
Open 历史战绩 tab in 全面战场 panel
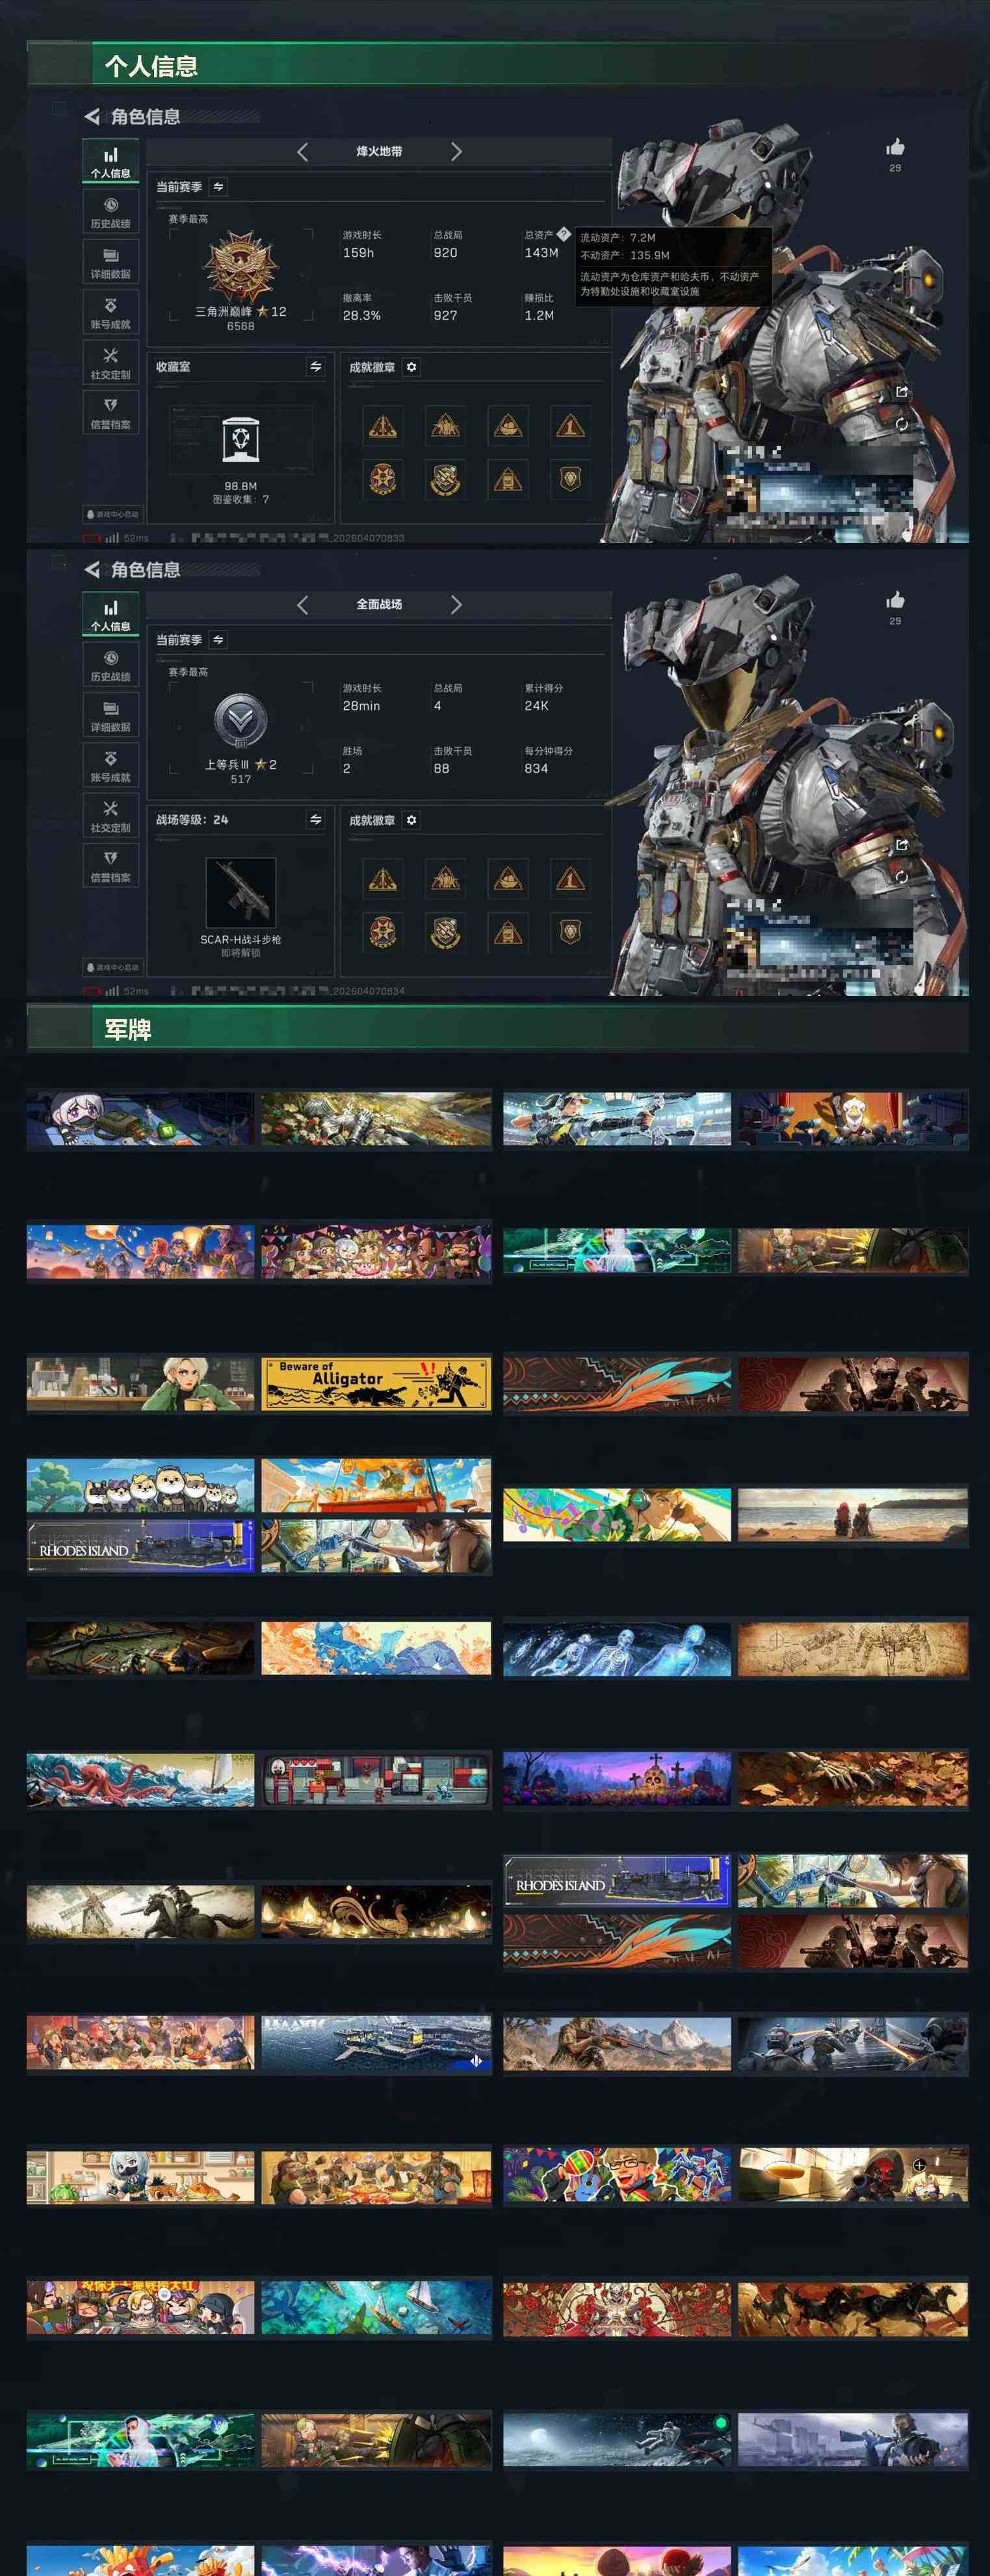click(111, 666)
